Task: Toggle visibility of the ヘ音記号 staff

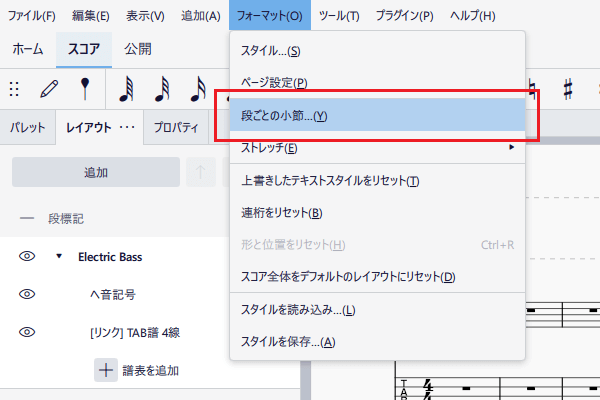Action: pyautogui.click(x=27, y=294)
